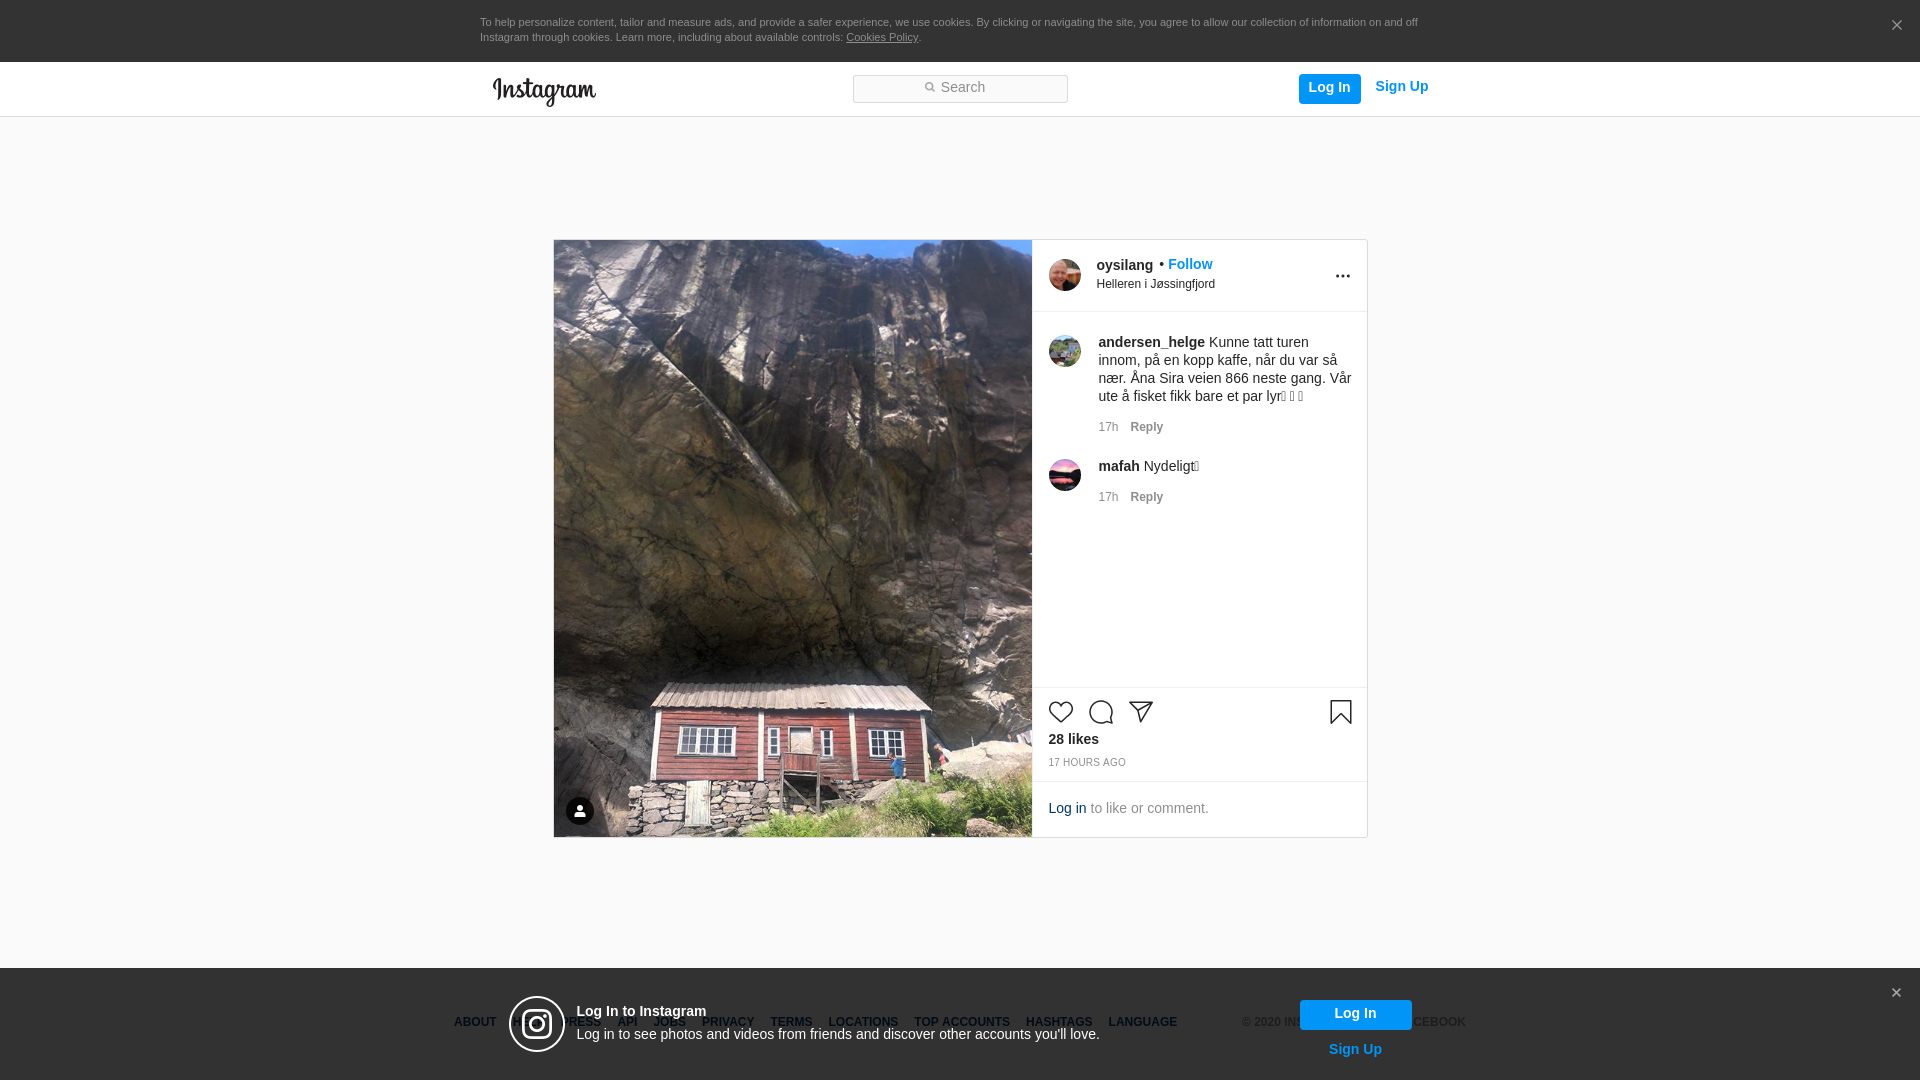Open the three-dot more options menu
This screenshot has height=1080, width=1920.
(x=1342, y=276)
